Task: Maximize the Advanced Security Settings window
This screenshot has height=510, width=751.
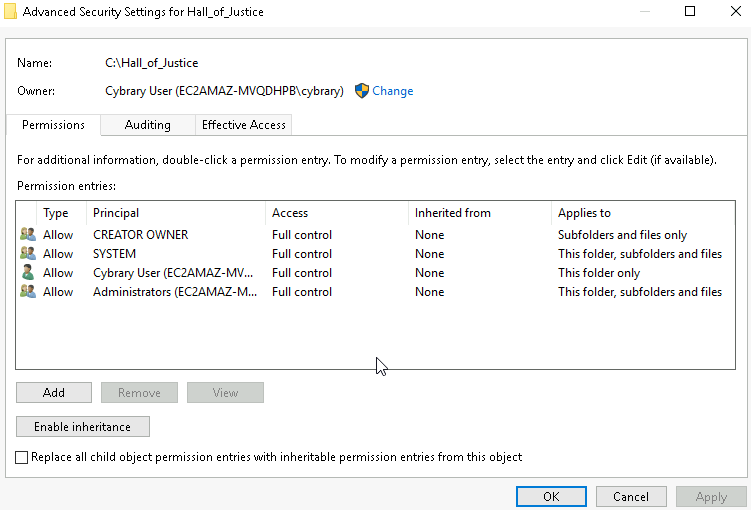Action: [x=689, y=12]
